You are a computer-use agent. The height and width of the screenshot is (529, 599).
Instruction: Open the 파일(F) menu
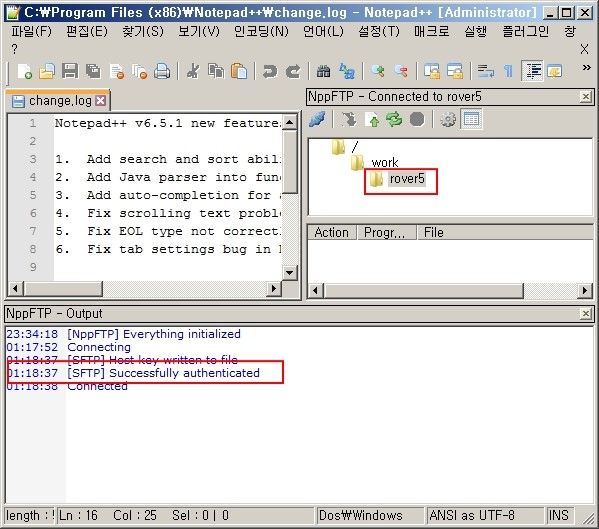[31, 31]
